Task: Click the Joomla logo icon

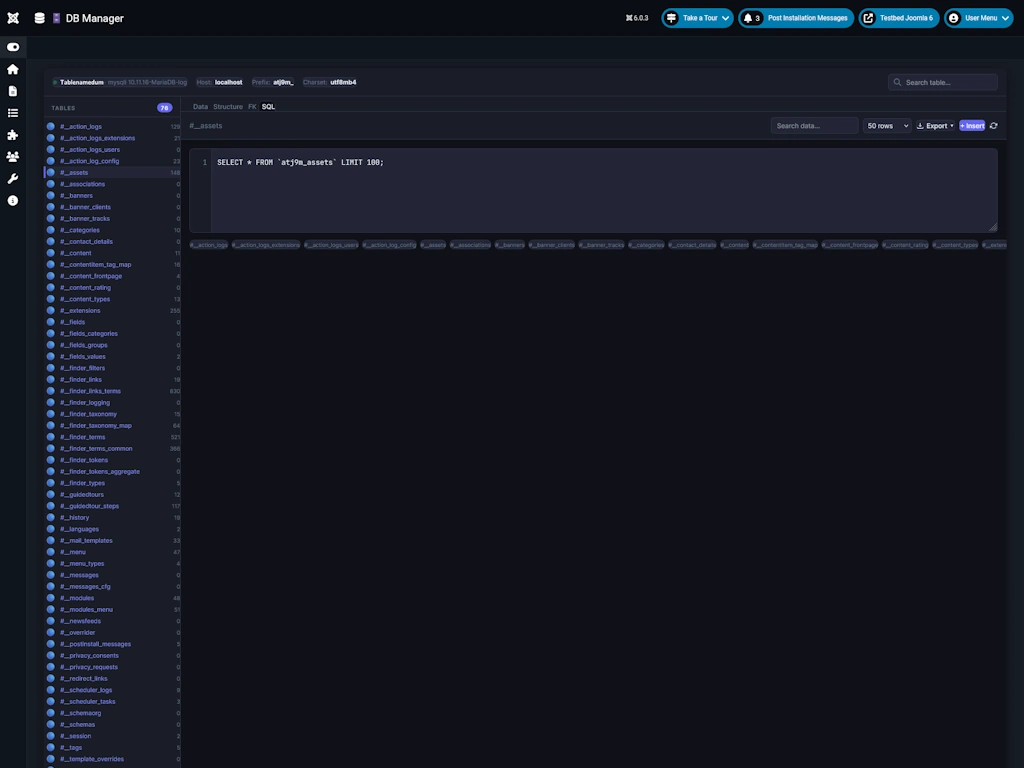Action: tap(13, 18)
